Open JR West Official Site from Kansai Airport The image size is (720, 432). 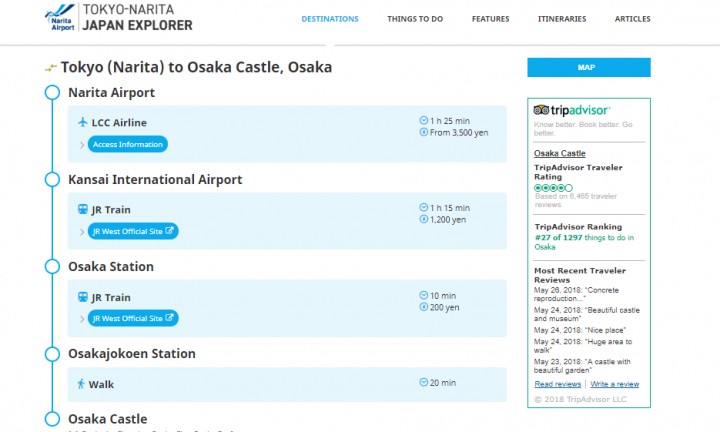pos(133,231)
